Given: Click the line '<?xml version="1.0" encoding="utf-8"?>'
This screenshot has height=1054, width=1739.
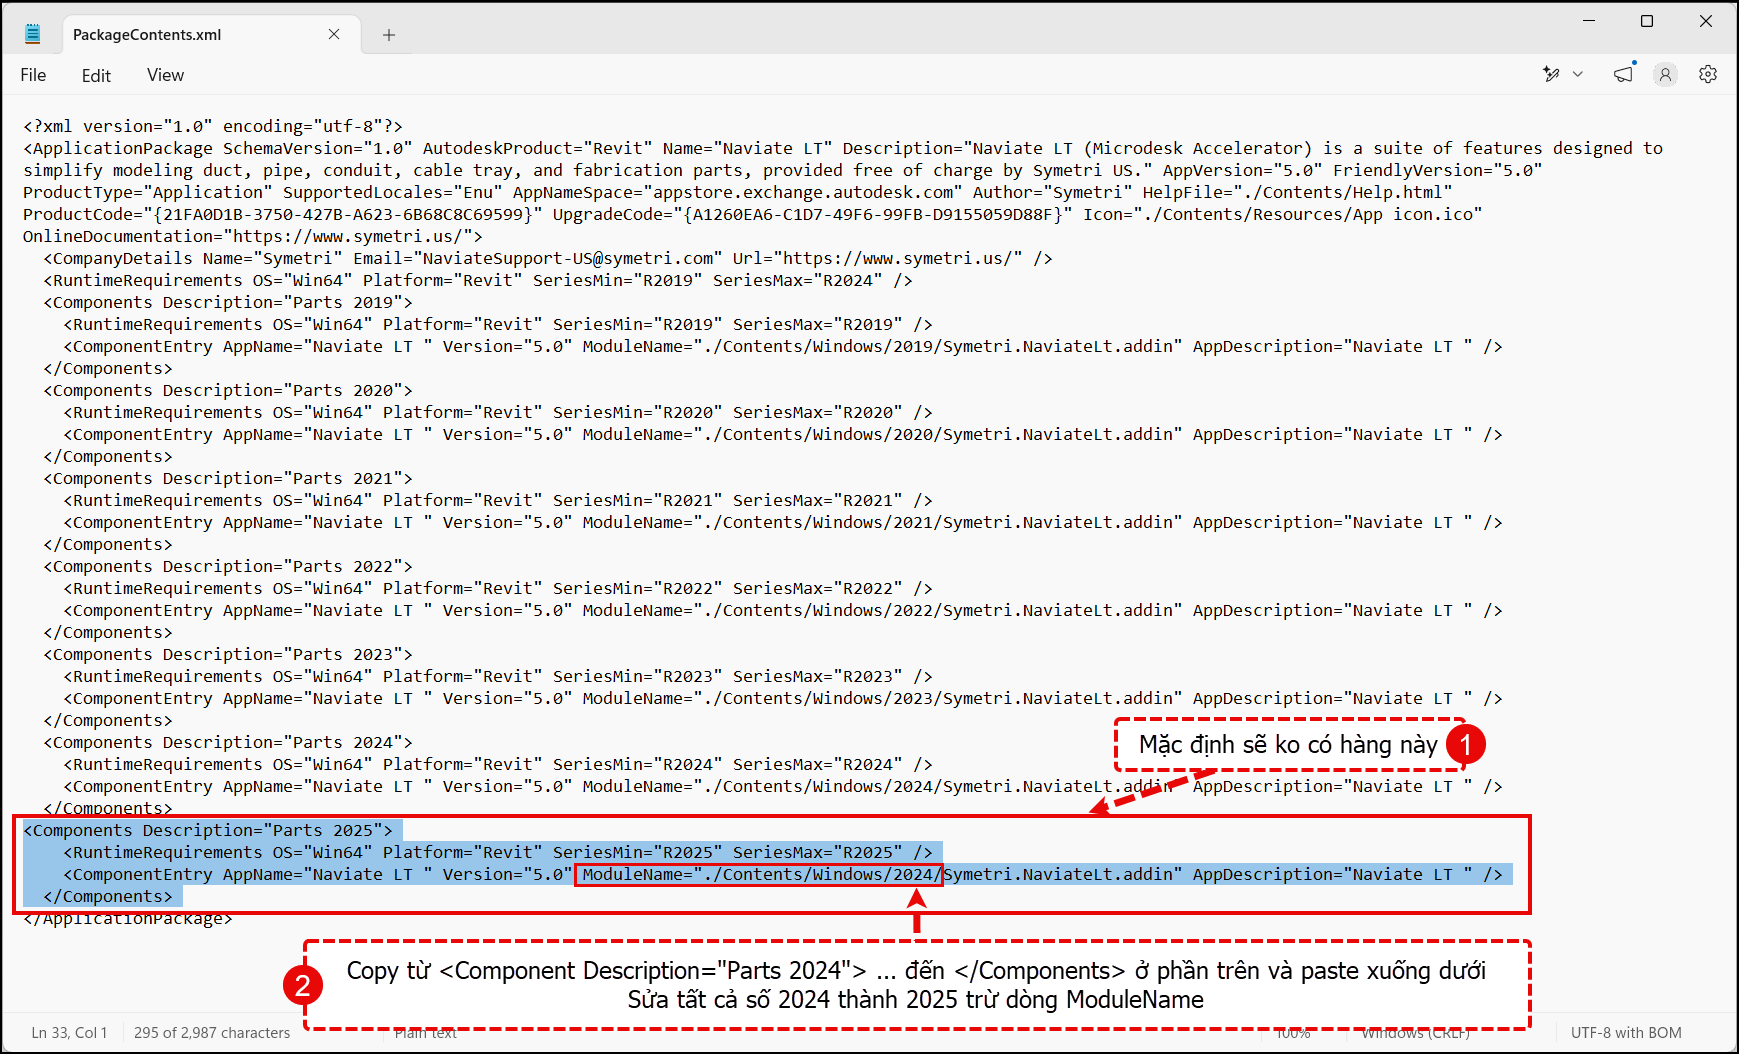Looking at the screenshot, I should tap(213, 126).
